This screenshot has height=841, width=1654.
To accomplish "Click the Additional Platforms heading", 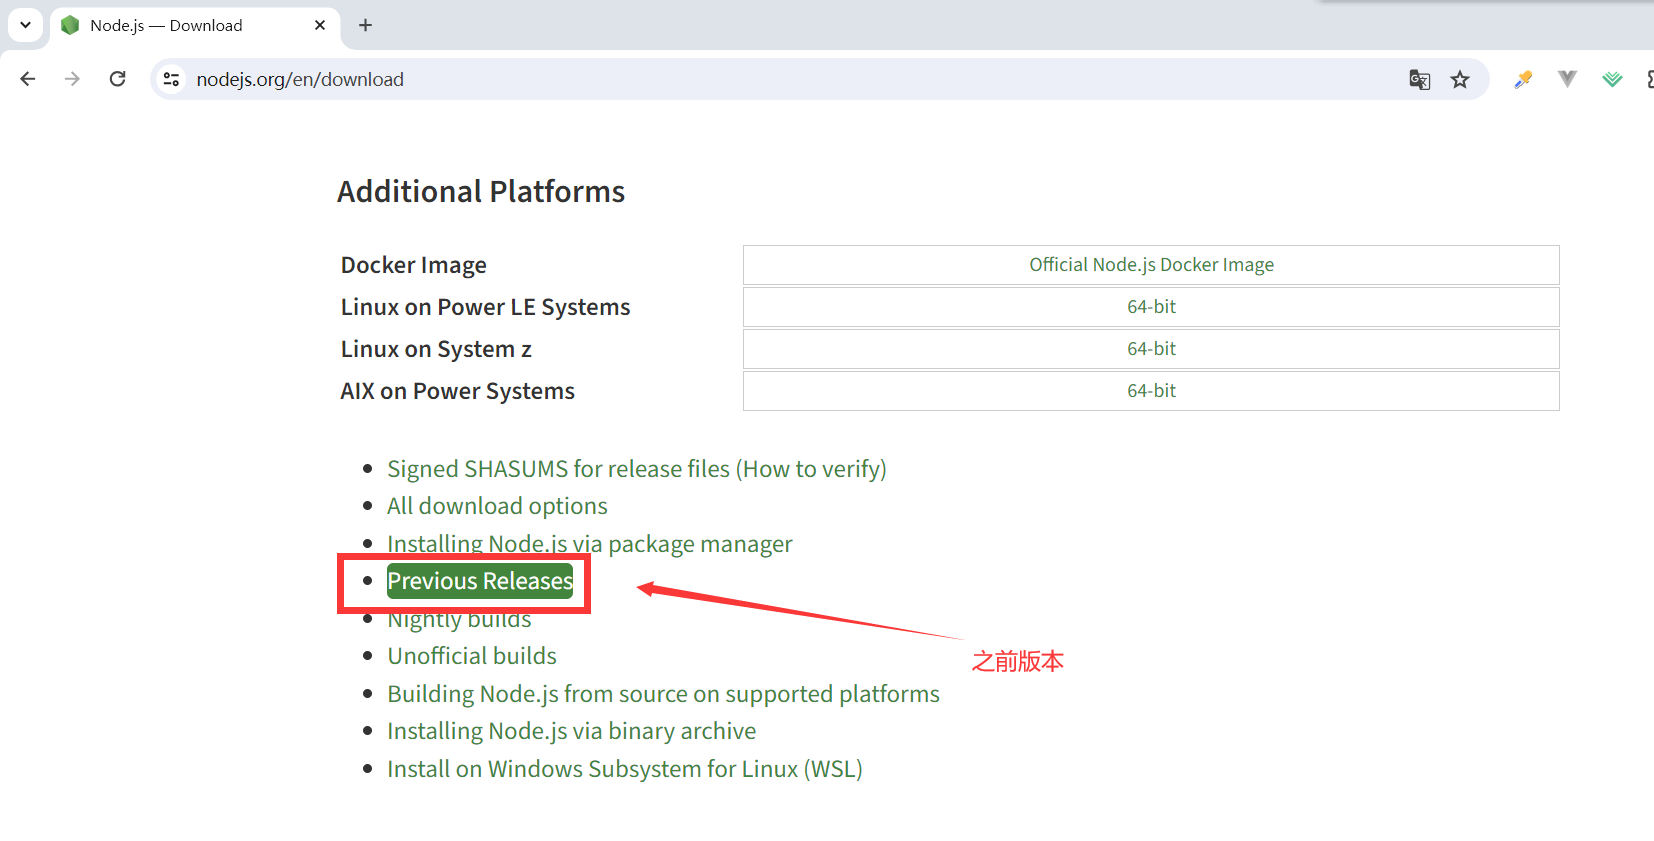I will pos(481,191).
